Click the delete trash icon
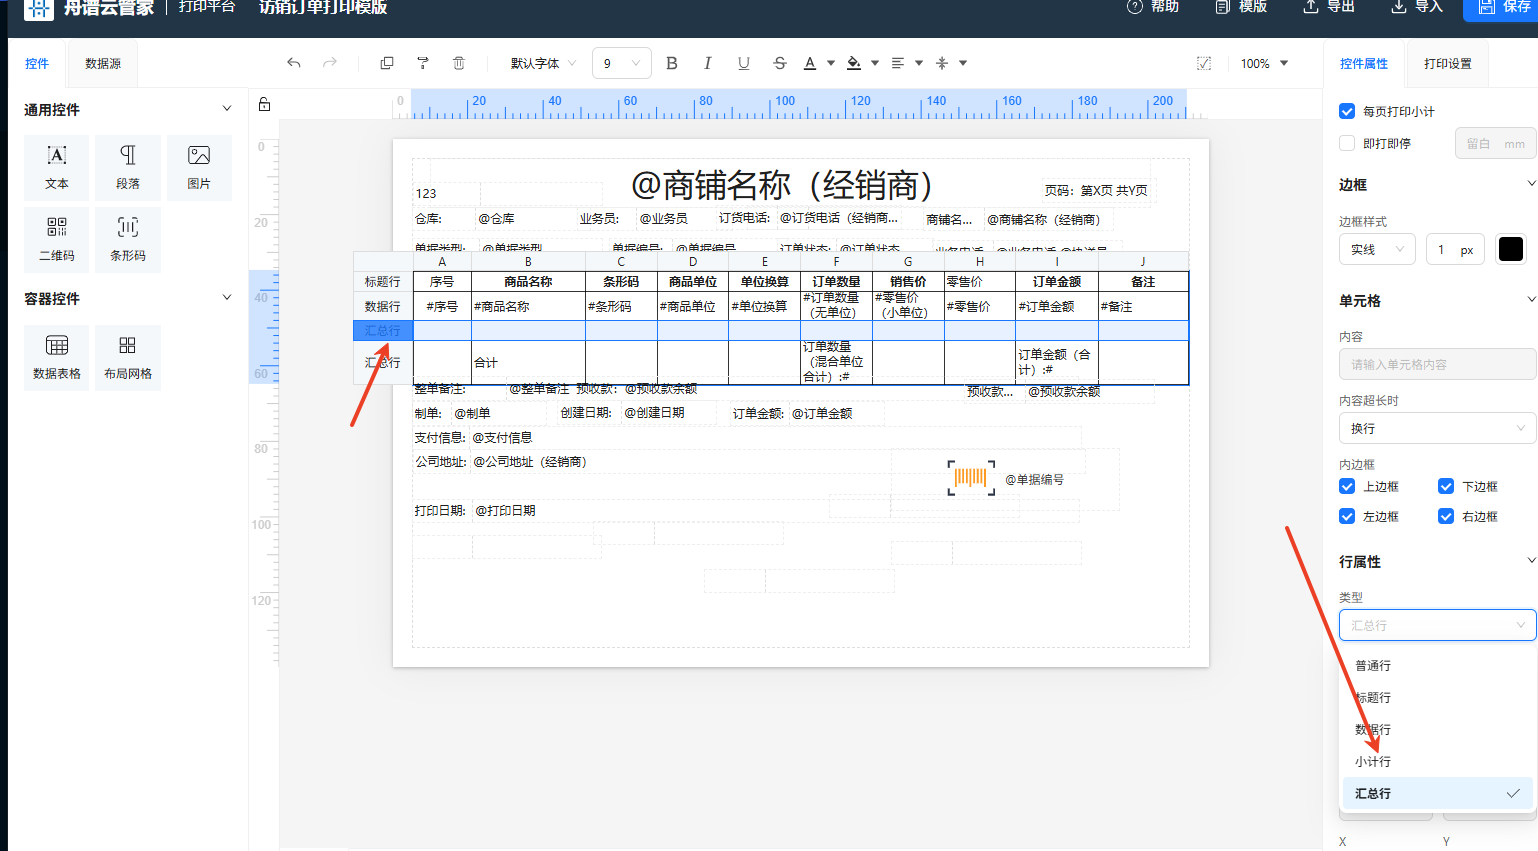Viewport: 1538px width, 851px height. point(459,63)
